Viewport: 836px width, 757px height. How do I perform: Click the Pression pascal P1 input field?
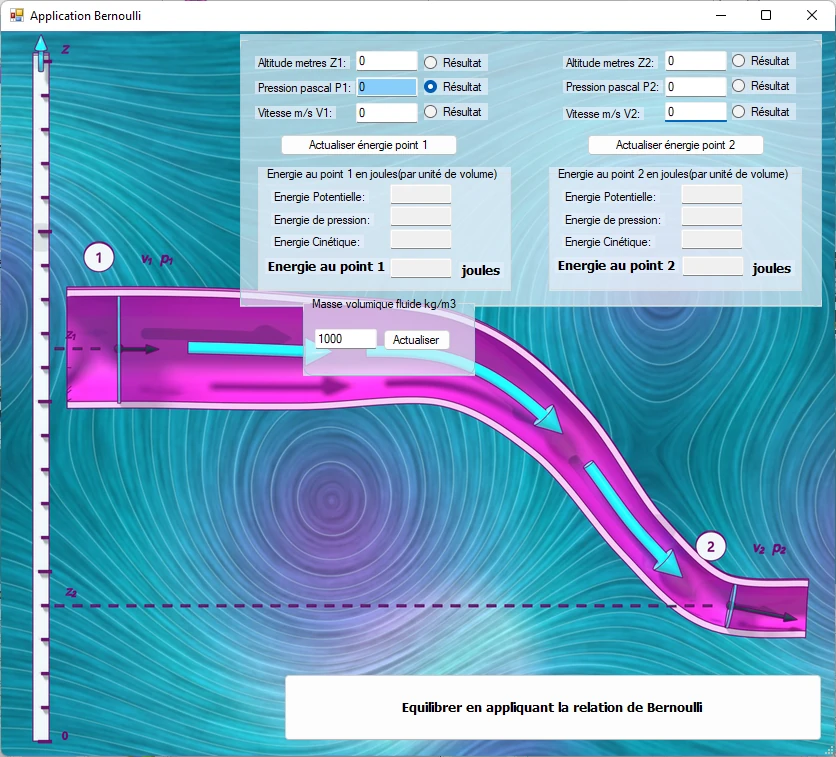tap(387, 87)
